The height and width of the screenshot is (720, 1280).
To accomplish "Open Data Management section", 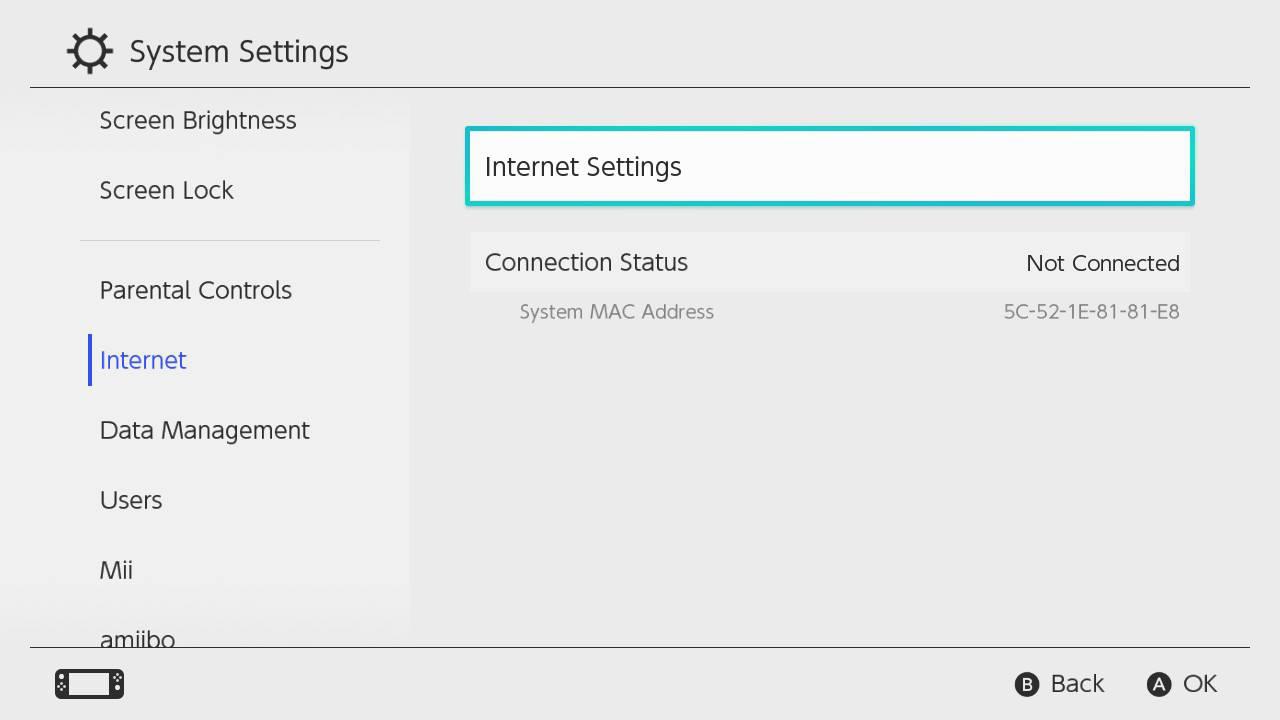I will tap(205, 431).
